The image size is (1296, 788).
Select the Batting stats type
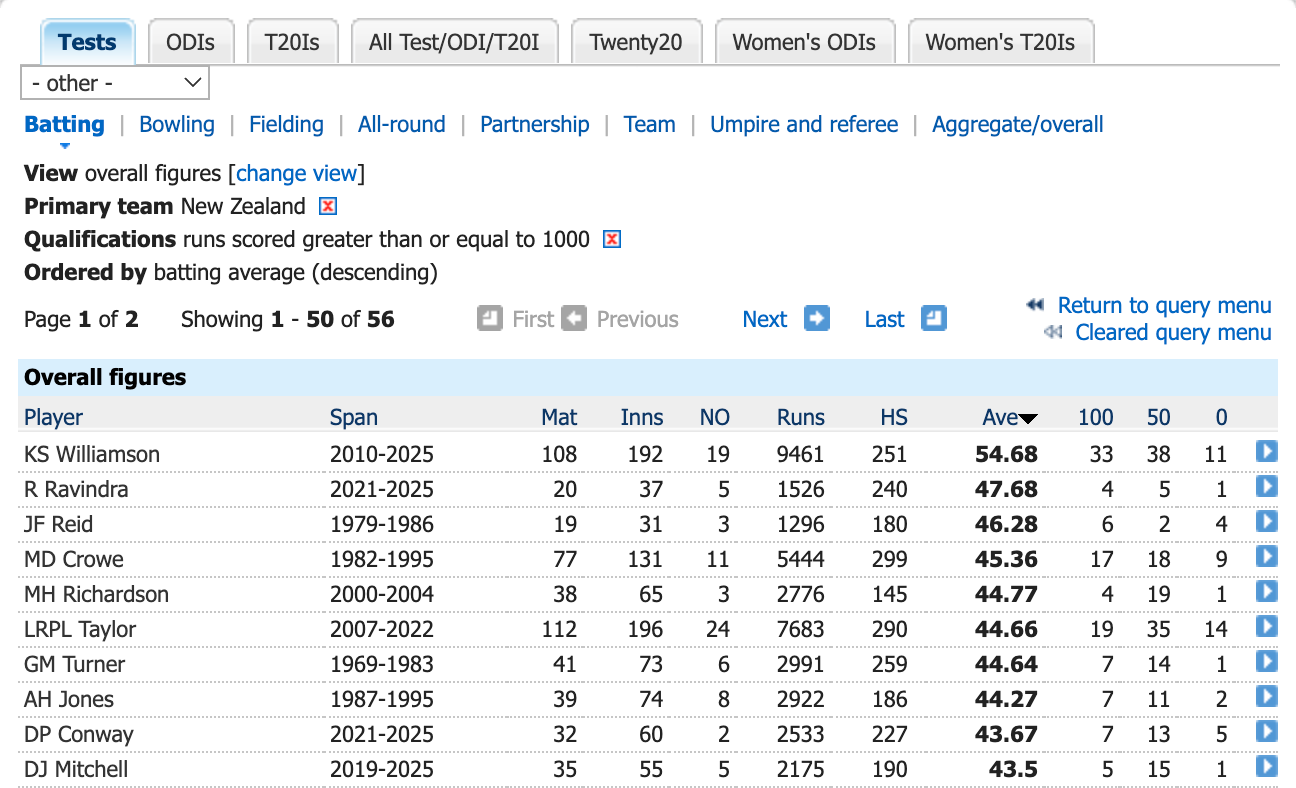pyautogui.click(x=64, y=124)
